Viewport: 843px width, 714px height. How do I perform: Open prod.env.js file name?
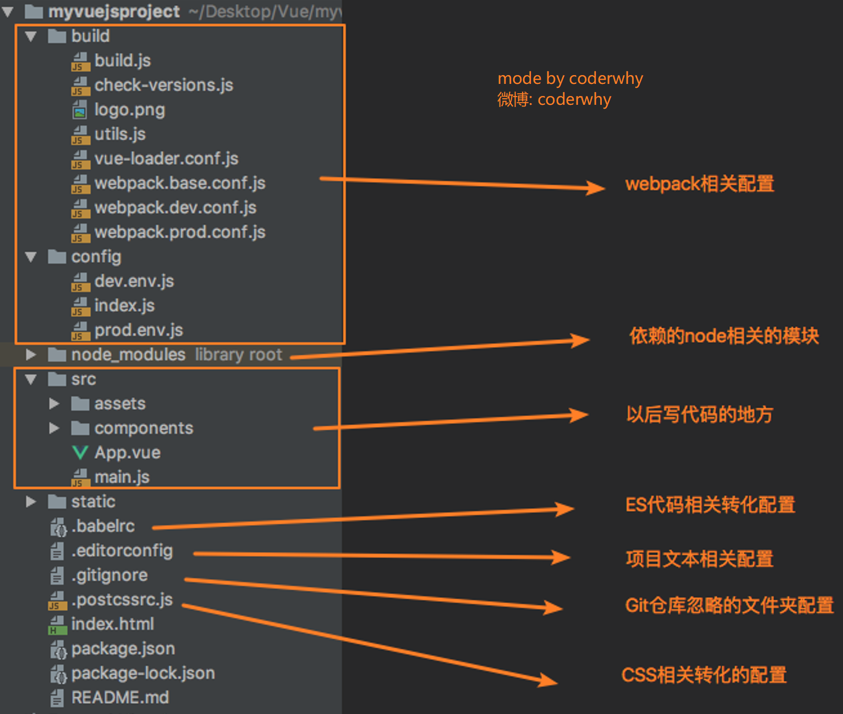point(139,330)
